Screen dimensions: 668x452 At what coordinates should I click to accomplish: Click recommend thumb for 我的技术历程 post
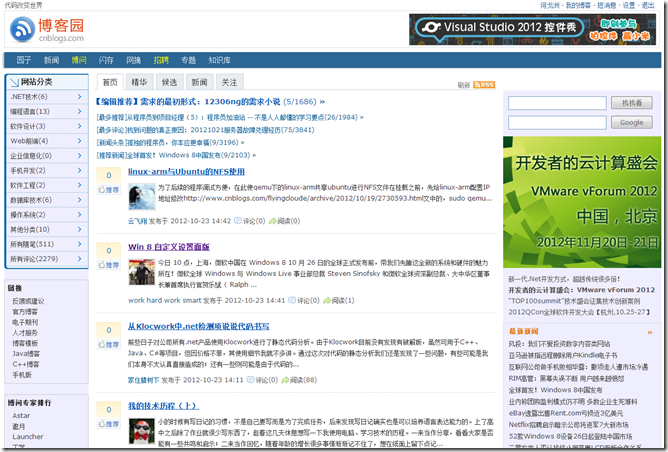click(x=109, y=424)
